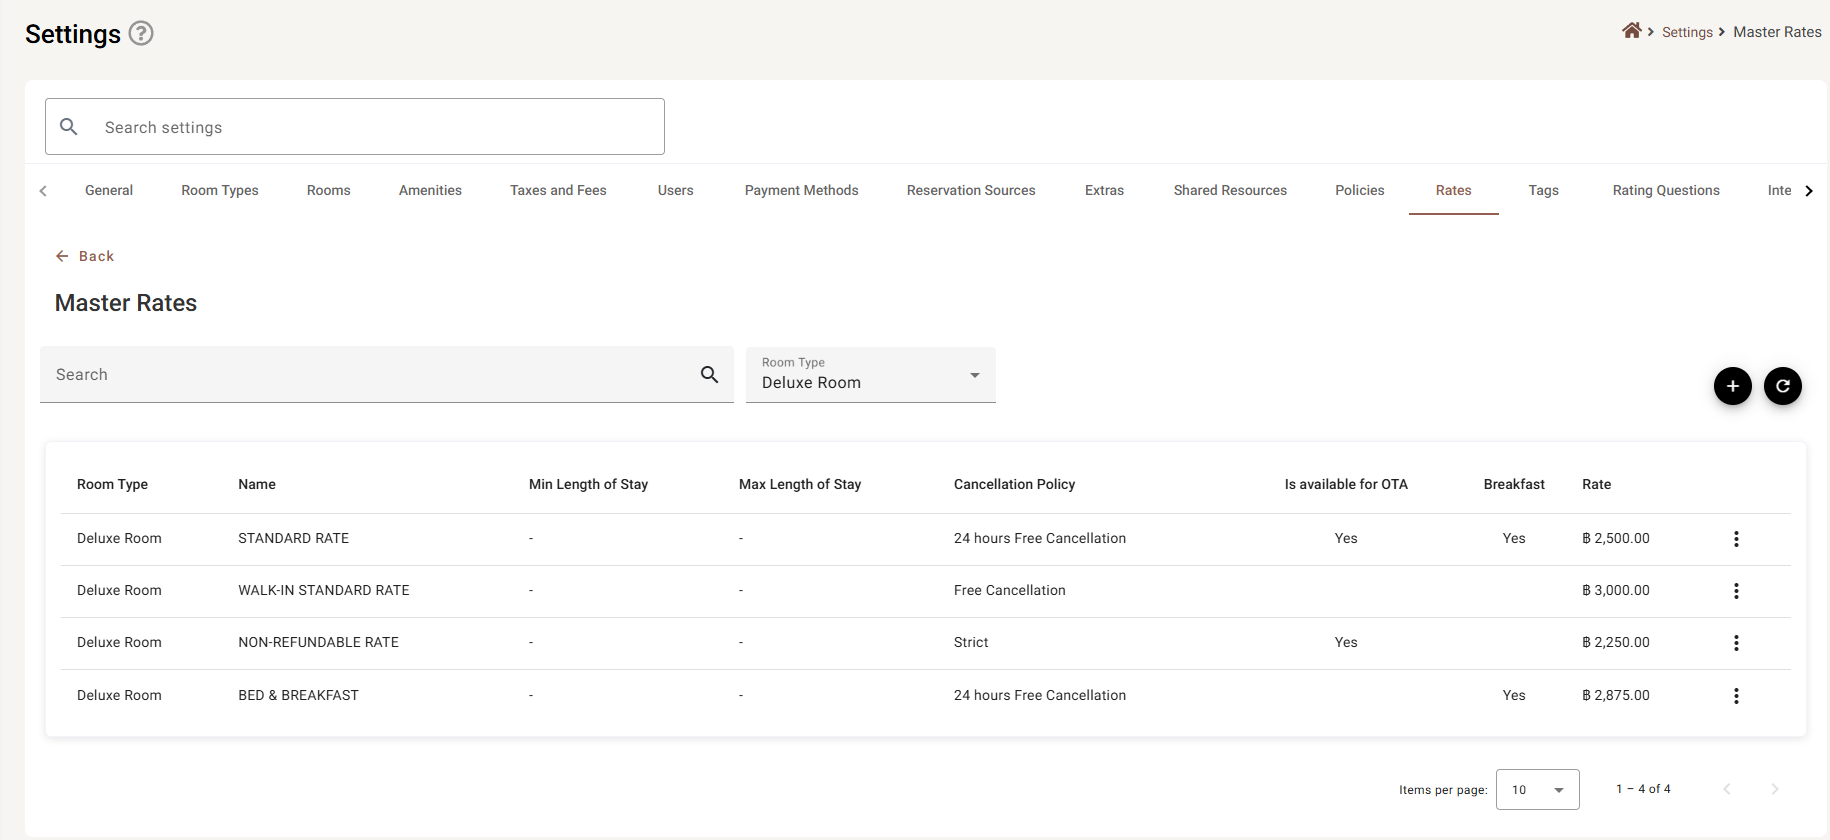Screen dimensions: 1830x840
Task: Click the Max Length of Stay header
Action: [800, 484]
